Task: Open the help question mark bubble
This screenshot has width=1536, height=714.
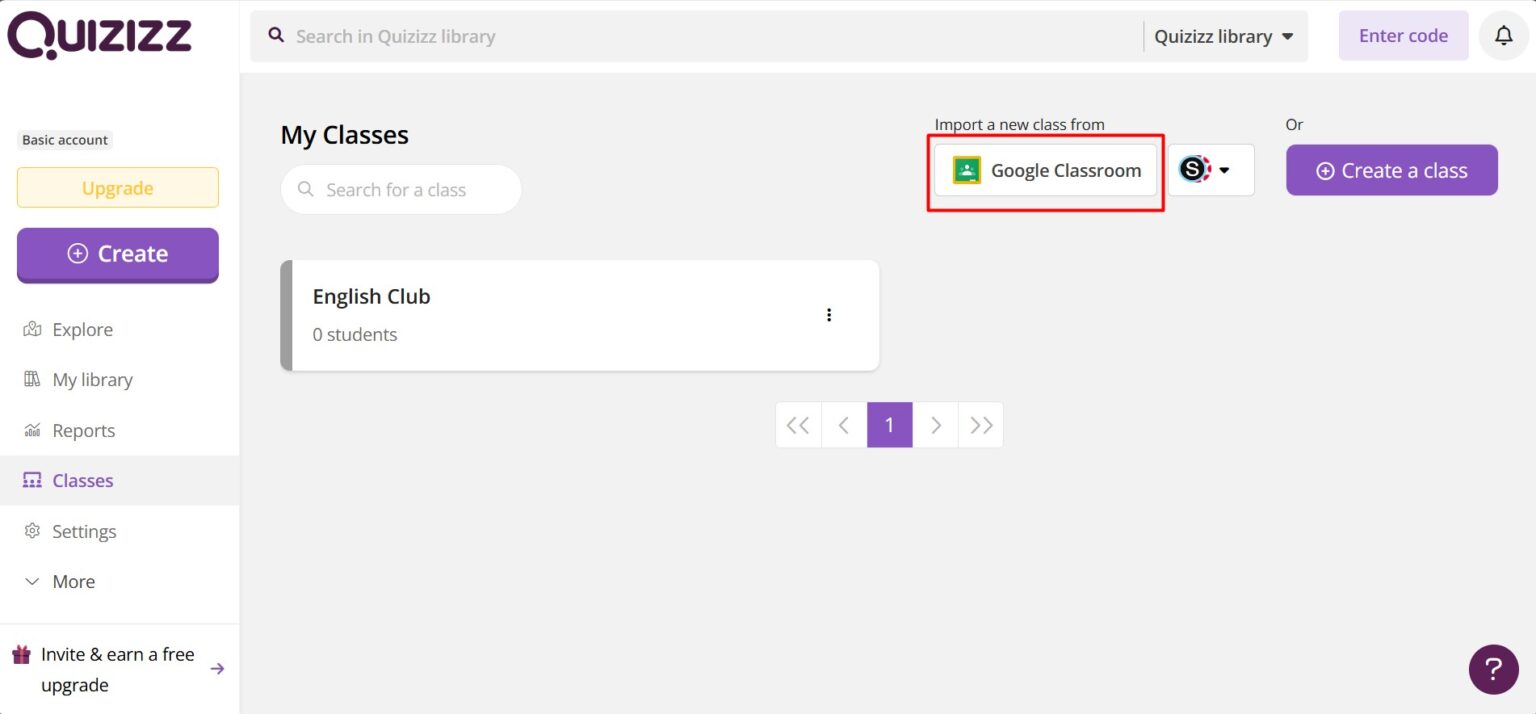Action: 1493,669
